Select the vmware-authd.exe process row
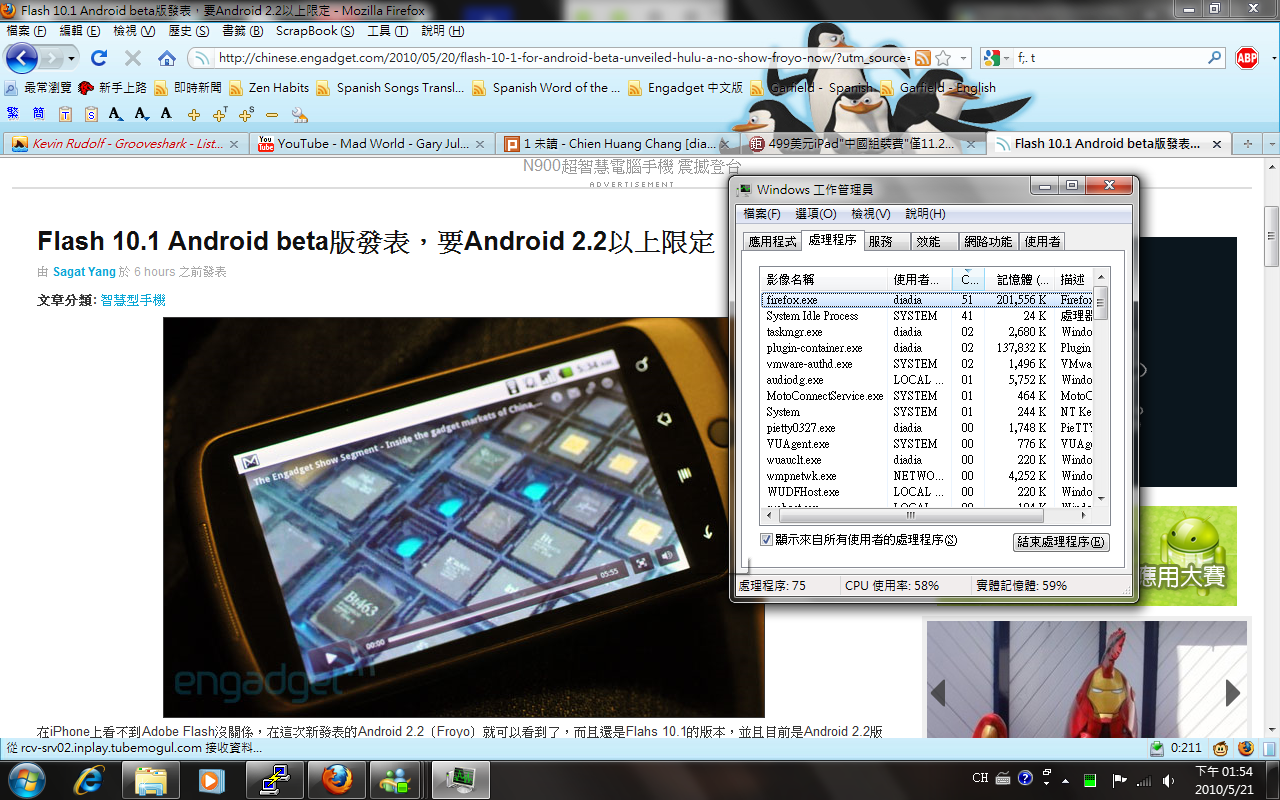This screenshot has width=1280, height=800. (927, 364)
